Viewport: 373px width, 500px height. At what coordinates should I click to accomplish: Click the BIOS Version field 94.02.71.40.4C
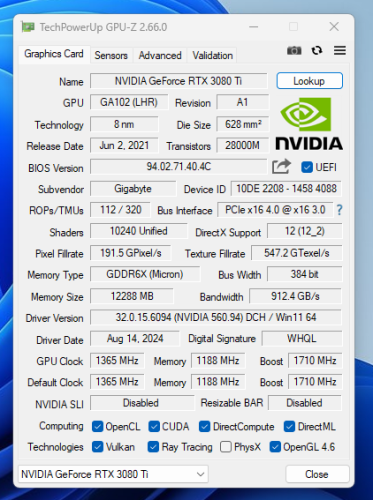(x=178, y=167)
